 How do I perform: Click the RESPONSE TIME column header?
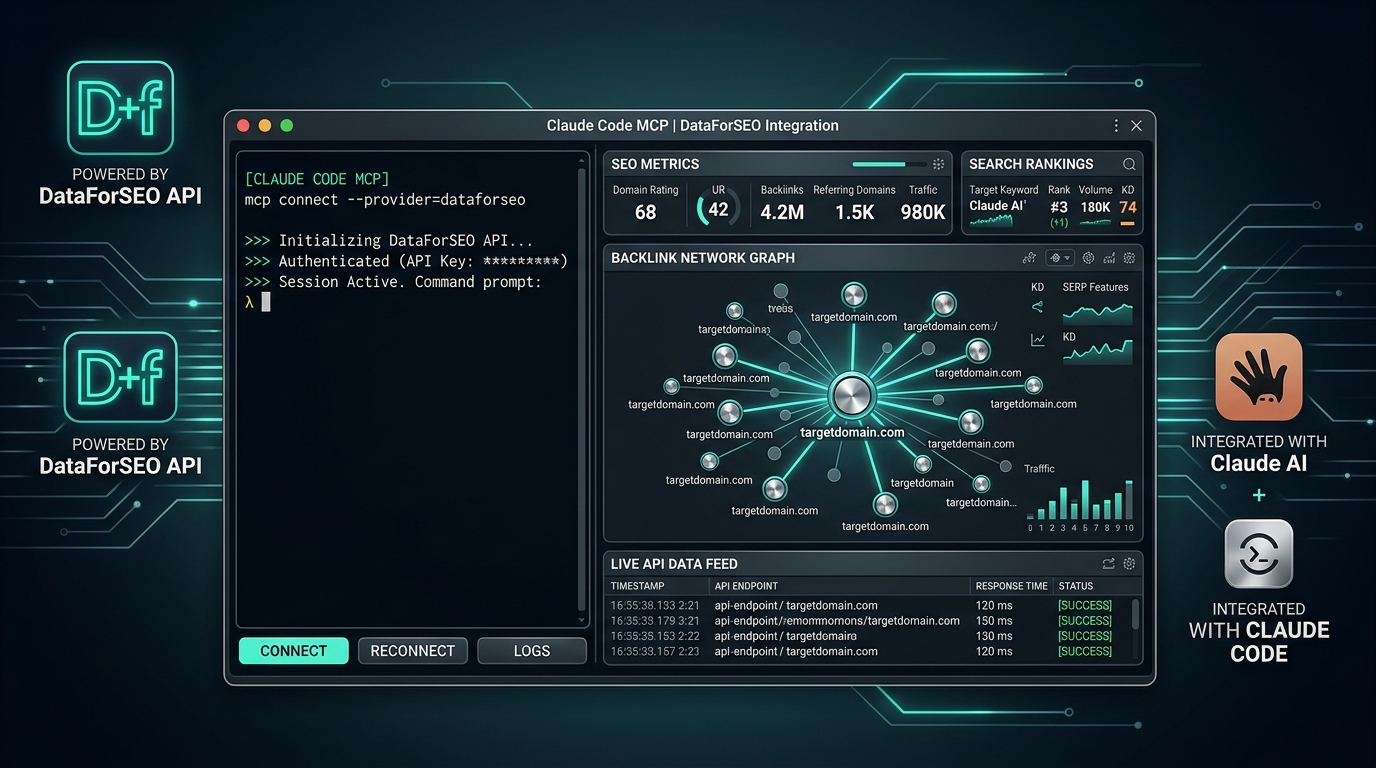tap(1012, 586)
